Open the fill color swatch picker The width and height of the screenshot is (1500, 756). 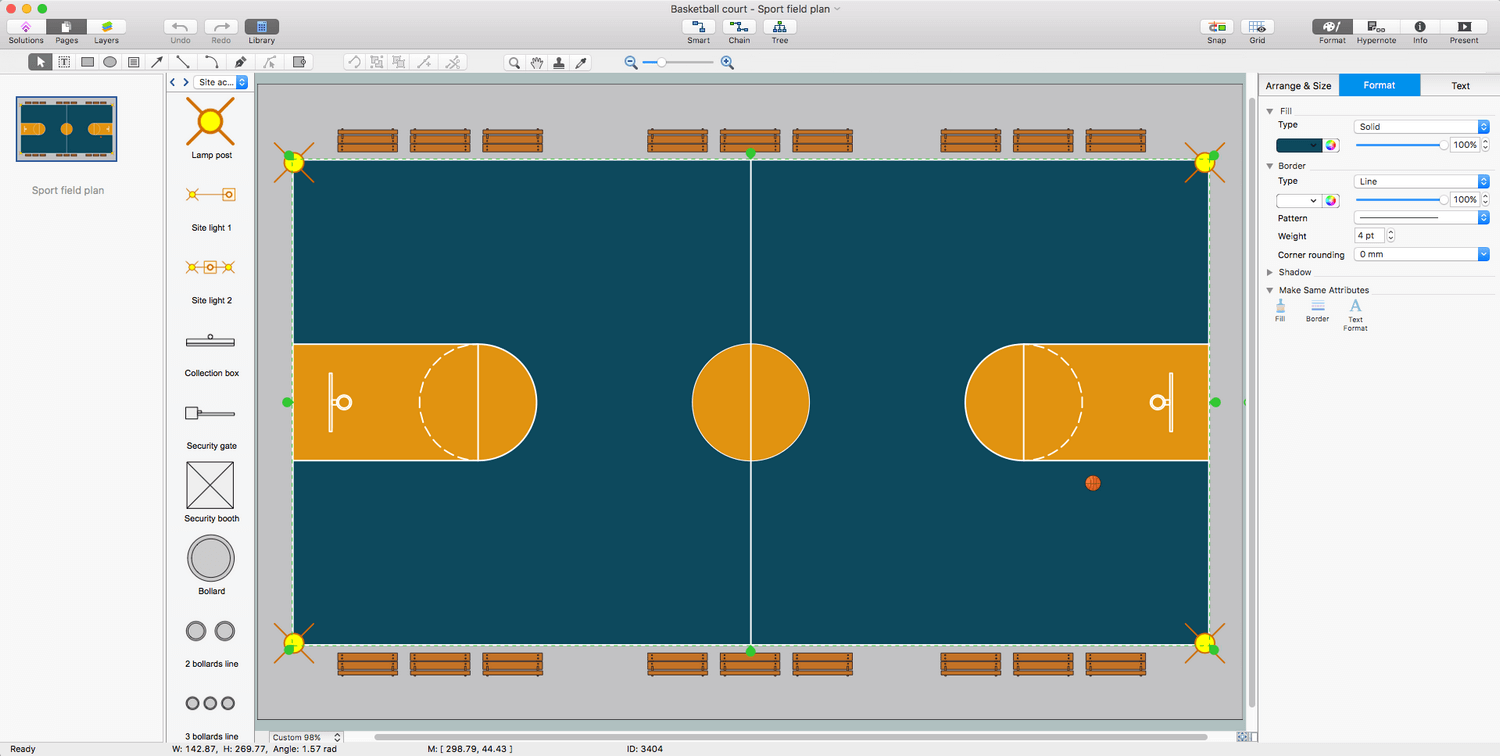[1299, 145]
